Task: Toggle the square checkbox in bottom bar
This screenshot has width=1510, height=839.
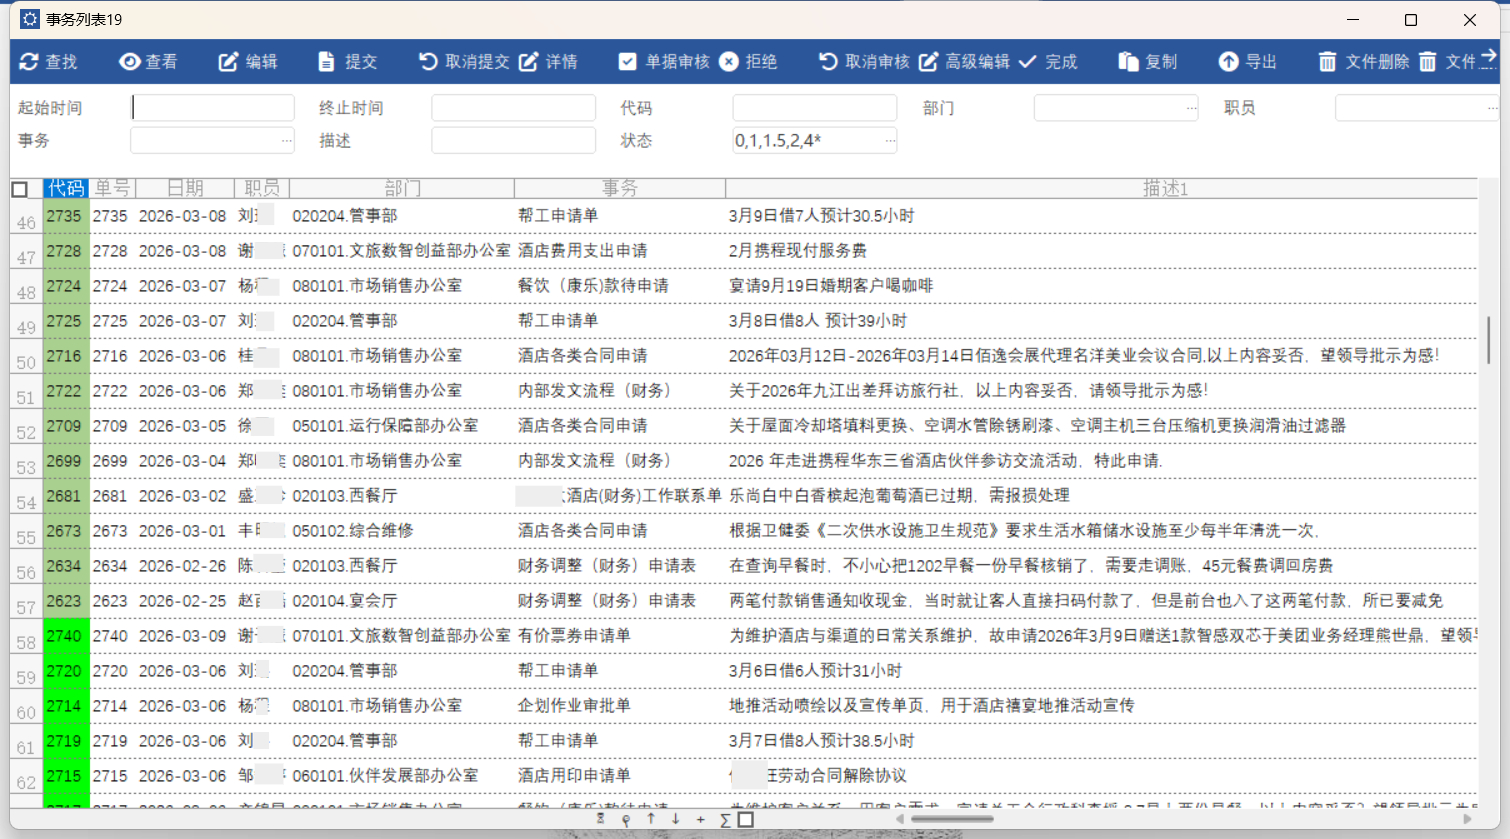Action: point(745,820)
